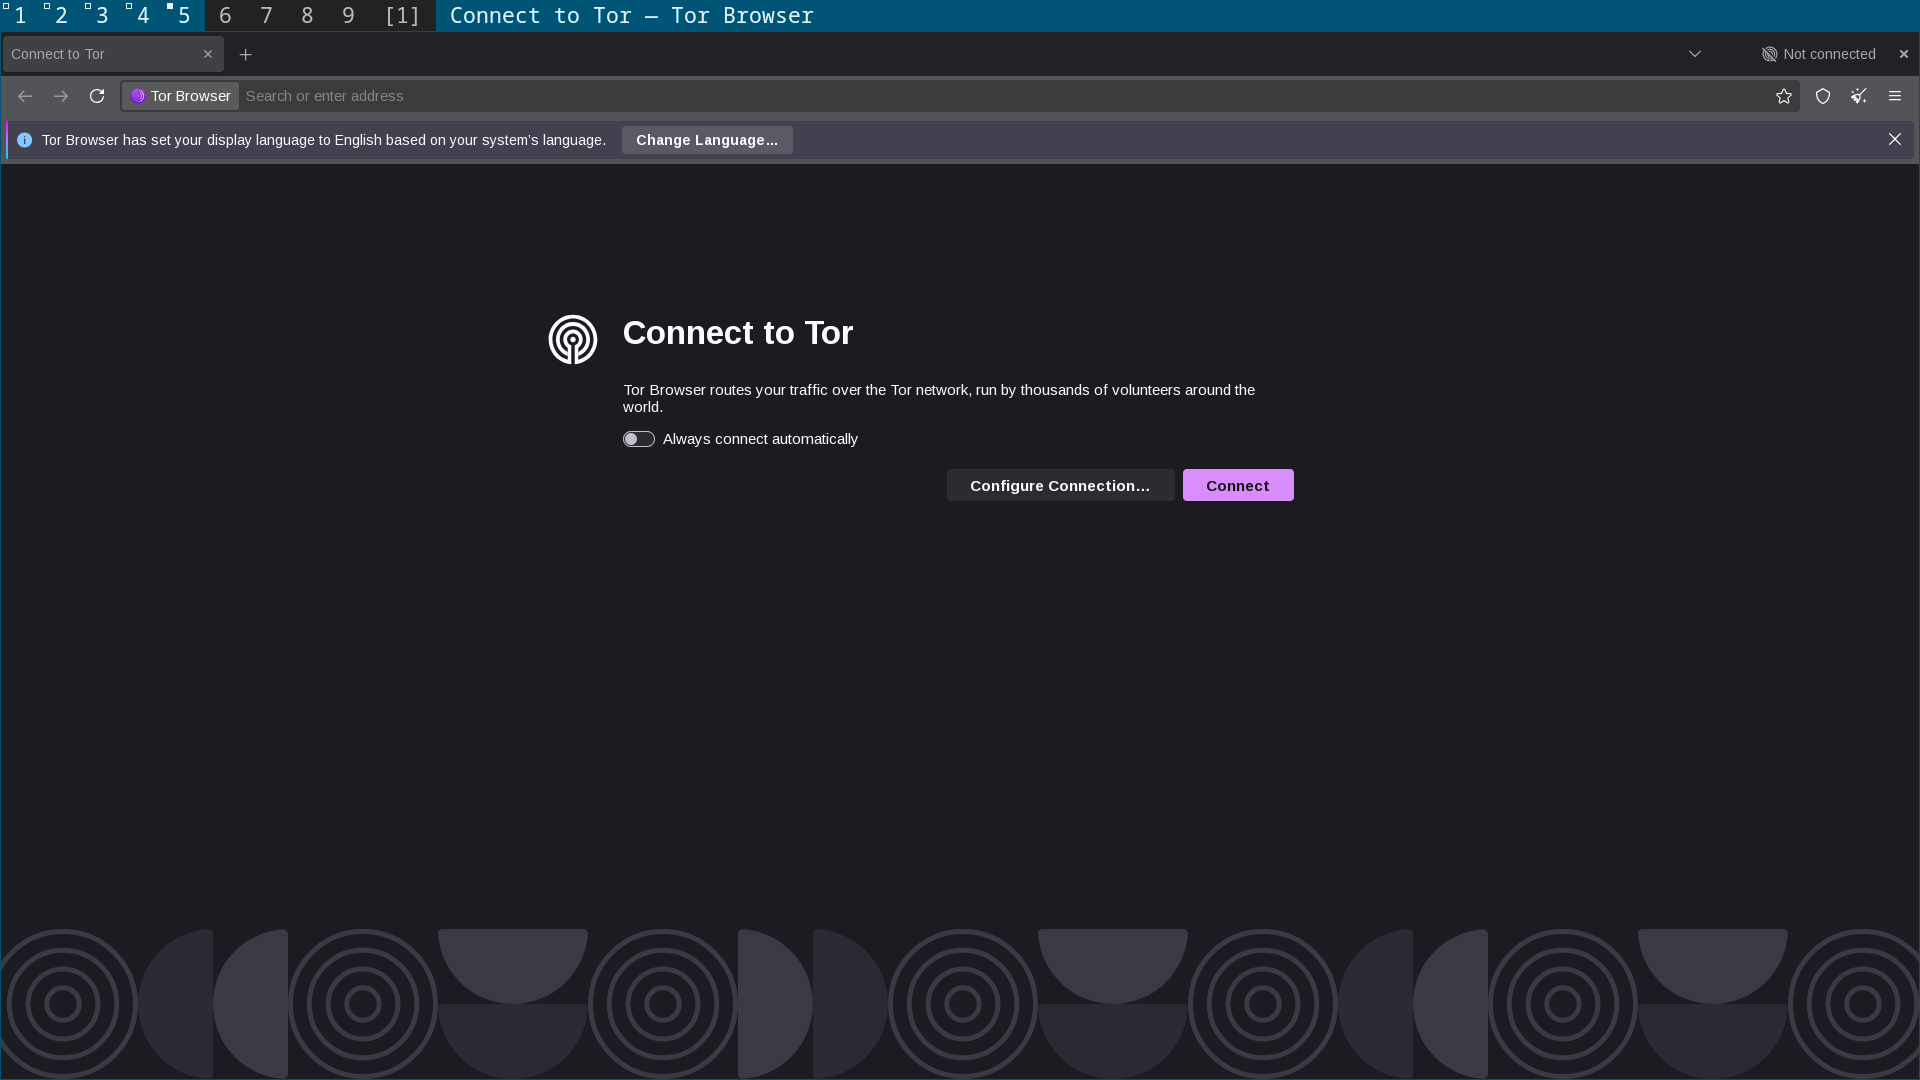Bookmark this page with the star
The height and width of the screenshot is (1080, 1920).
(x=1784, y=96)
